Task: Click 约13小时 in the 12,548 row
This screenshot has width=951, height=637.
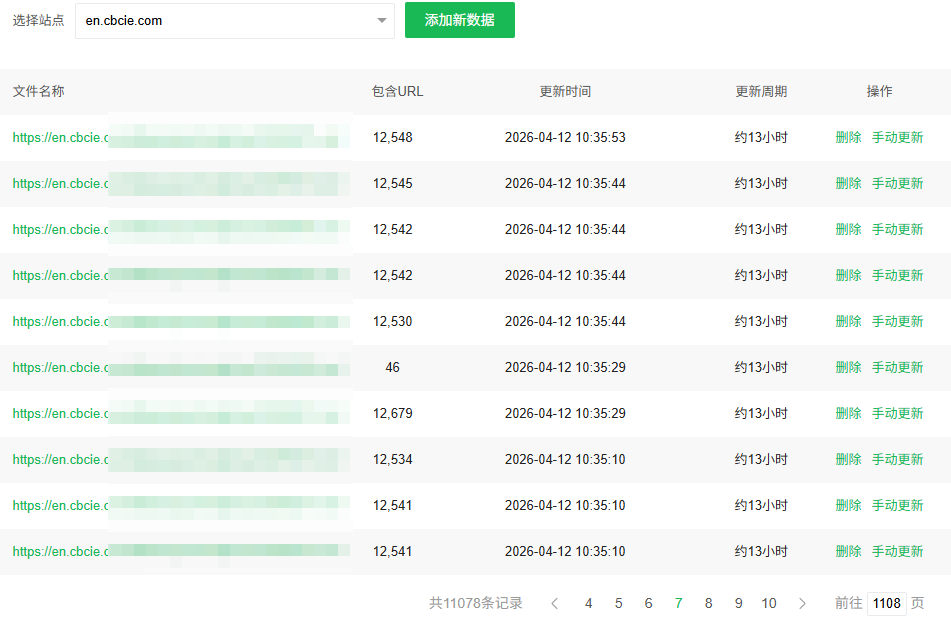Action: [x=761, y=138]
